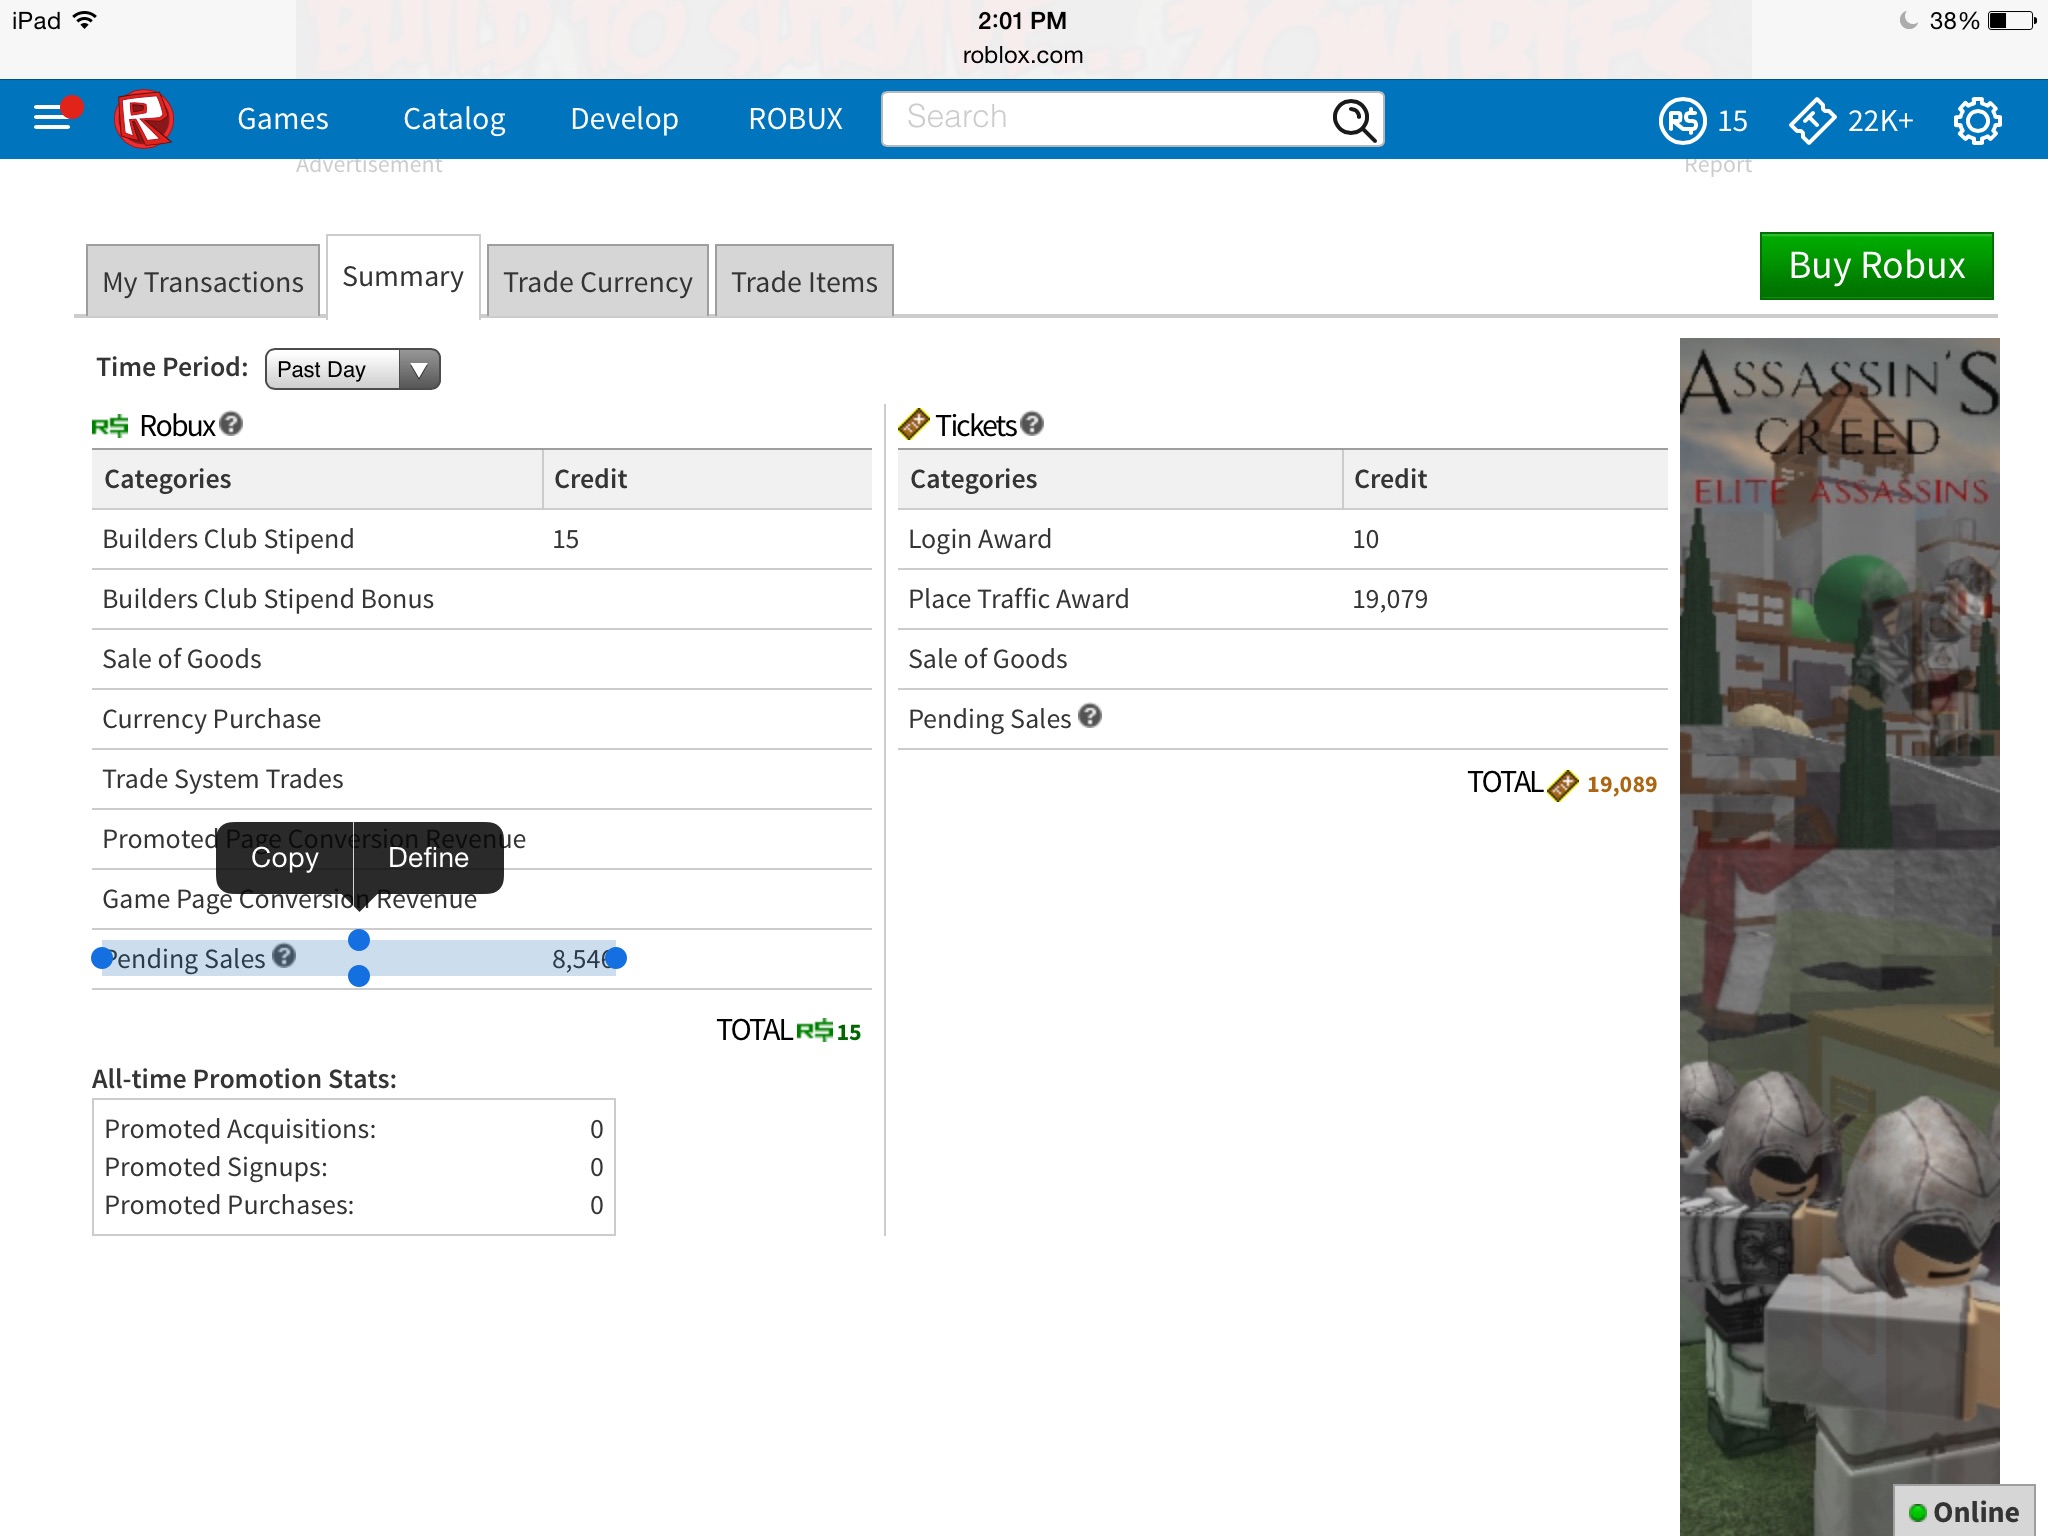2048x1536 pixels.
Task: Open the Assassin's Creed advertisement image
Action: click(1838, 900)
